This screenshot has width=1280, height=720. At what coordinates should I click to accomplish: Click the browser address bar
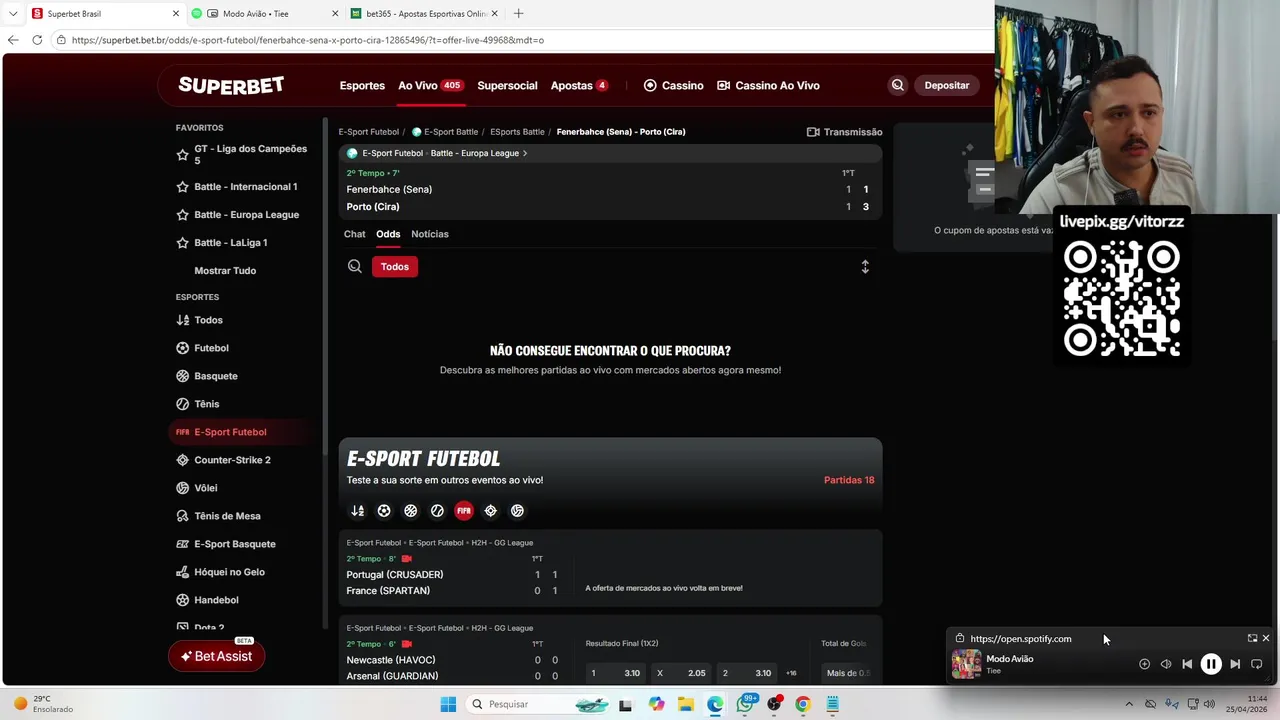520,40
